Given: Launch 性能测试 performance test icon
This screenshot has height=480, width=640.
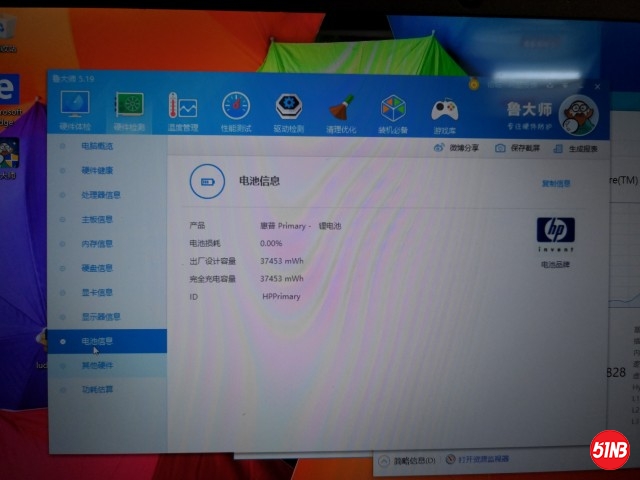Looking at the screenshot, I should [236, 112].
